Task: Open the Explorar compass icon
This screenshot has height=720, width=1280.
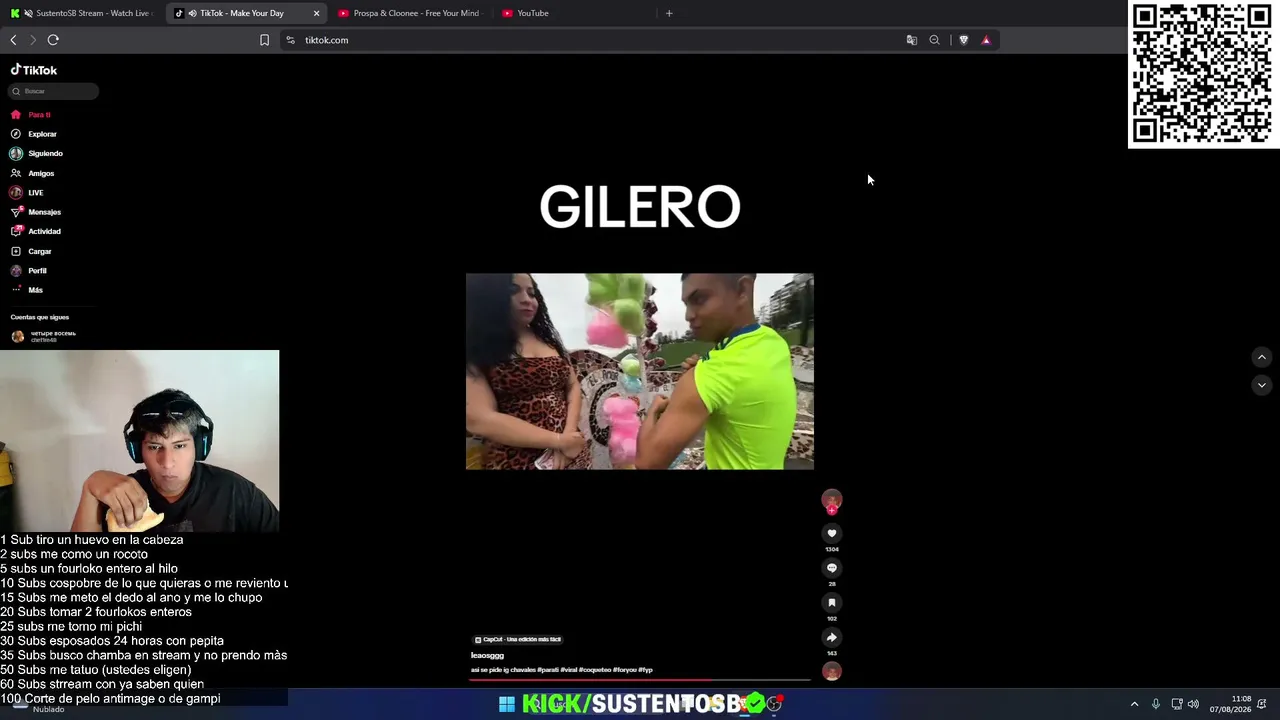Action: click(x=16, y=134)
